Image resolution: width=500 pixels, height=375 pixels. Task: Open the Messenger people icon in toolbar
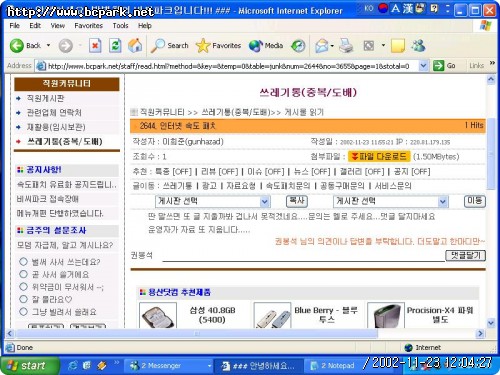418,46
